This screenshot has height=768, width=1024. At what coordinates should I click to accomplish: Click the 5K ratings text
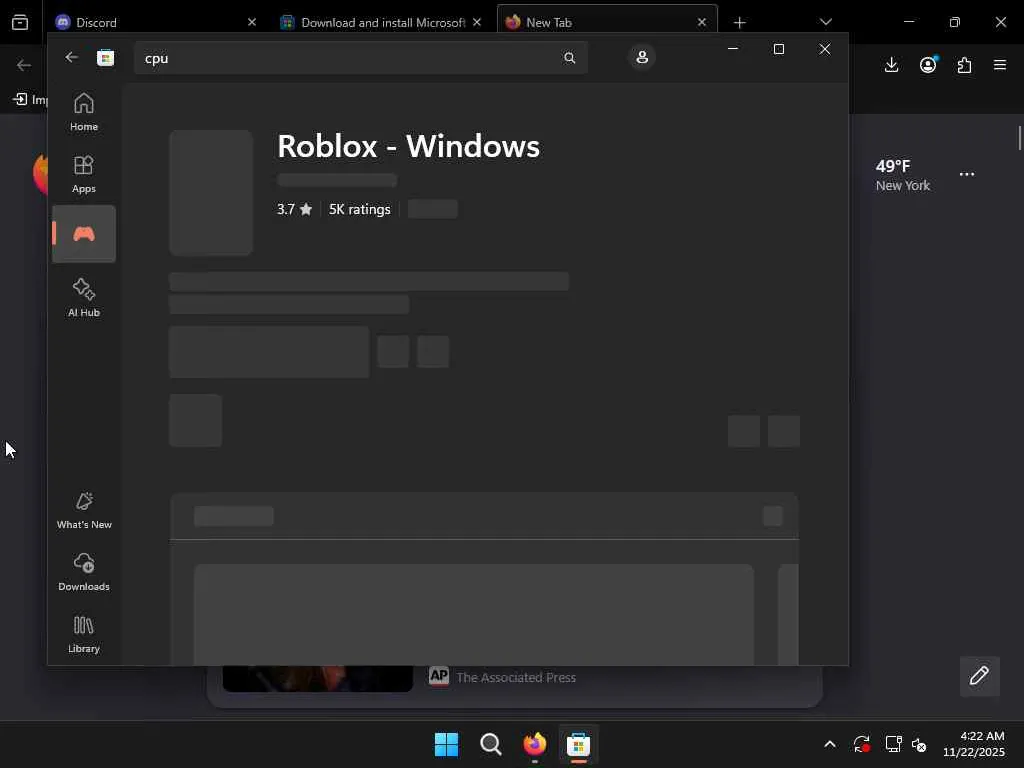(360, 209)
